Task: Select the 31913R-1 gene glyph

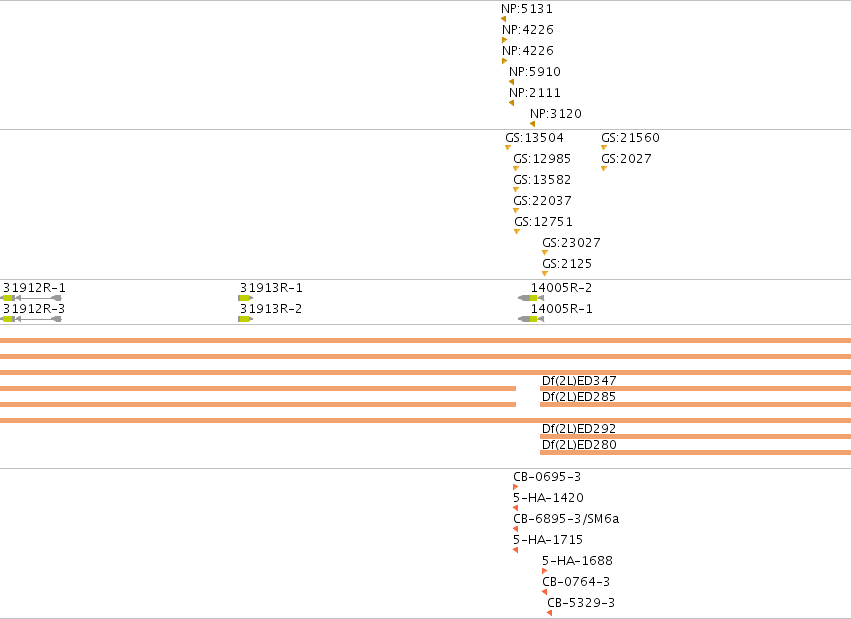Action: click(x=245, y=298)
